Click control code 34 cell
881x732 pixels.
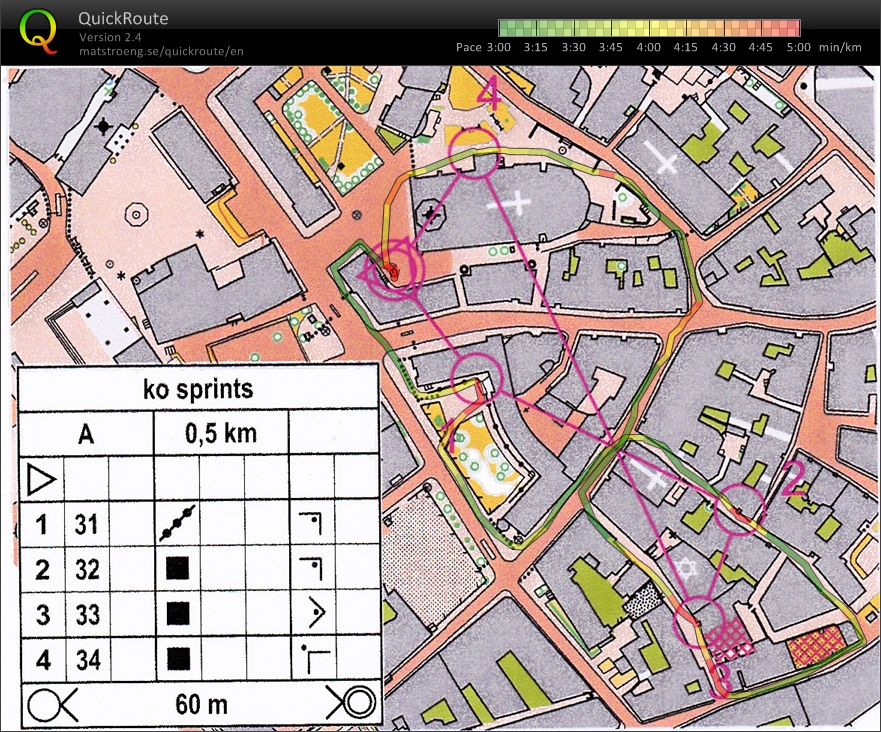pyautogui.click(x=88, y=660)
